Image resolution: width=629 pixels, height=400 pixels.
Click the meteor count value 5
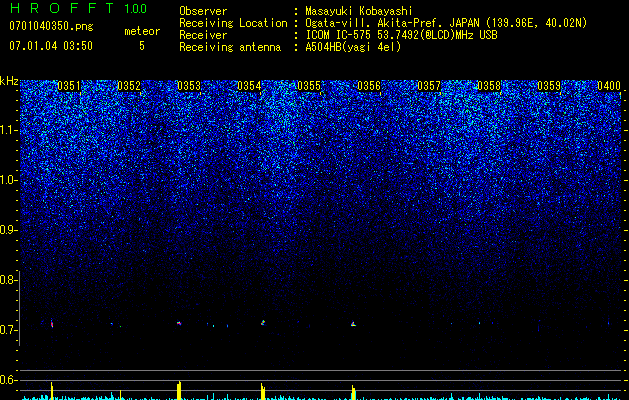(x=142, y=46)
